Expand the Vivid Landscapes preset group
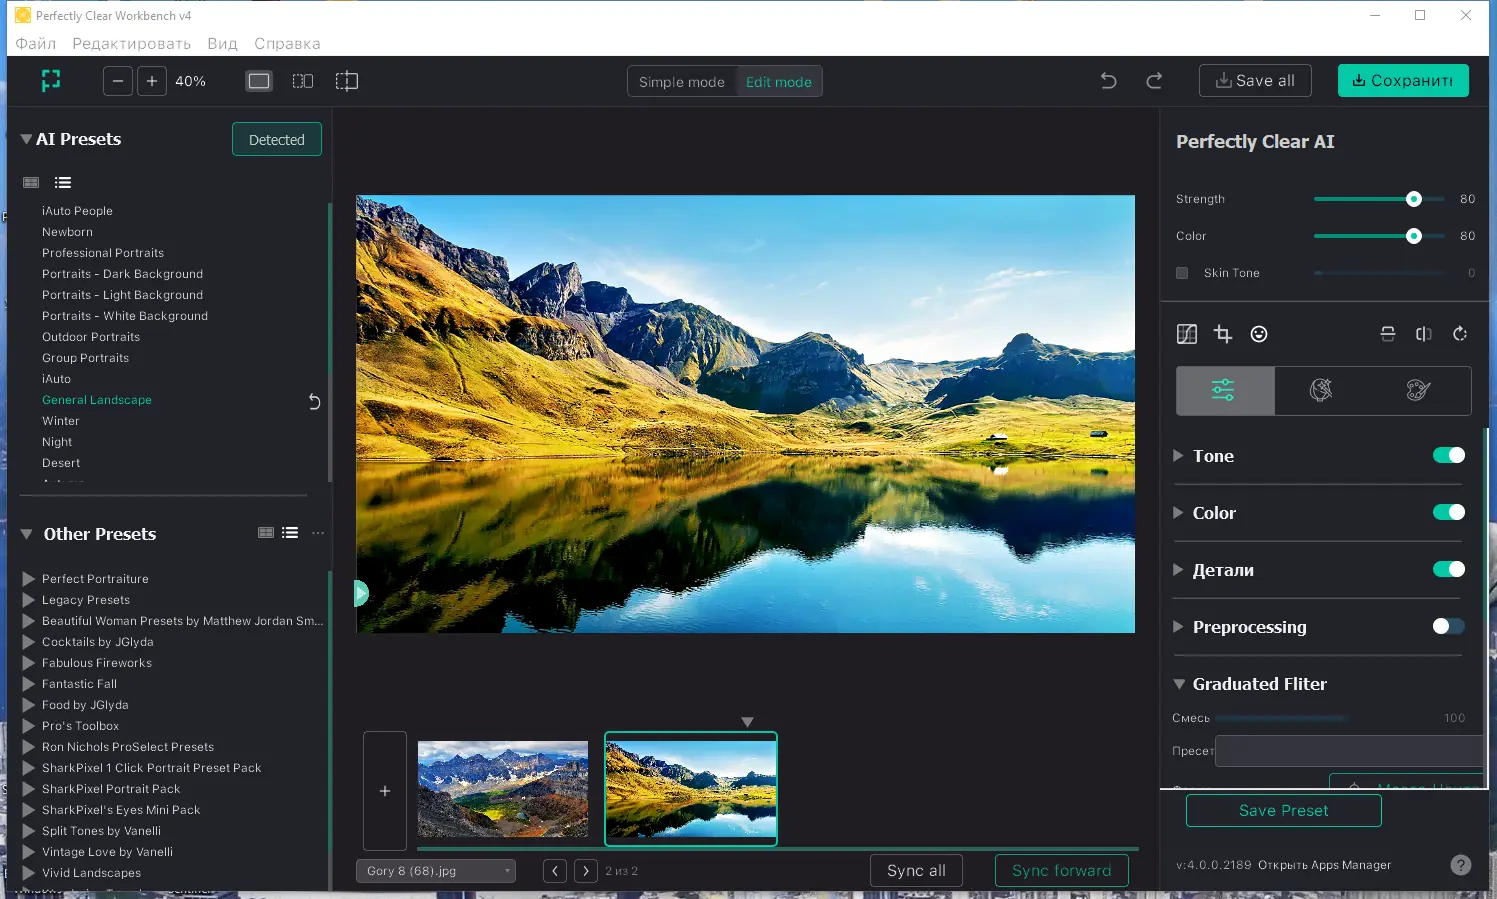The image size is (1497, 899). 29,873
